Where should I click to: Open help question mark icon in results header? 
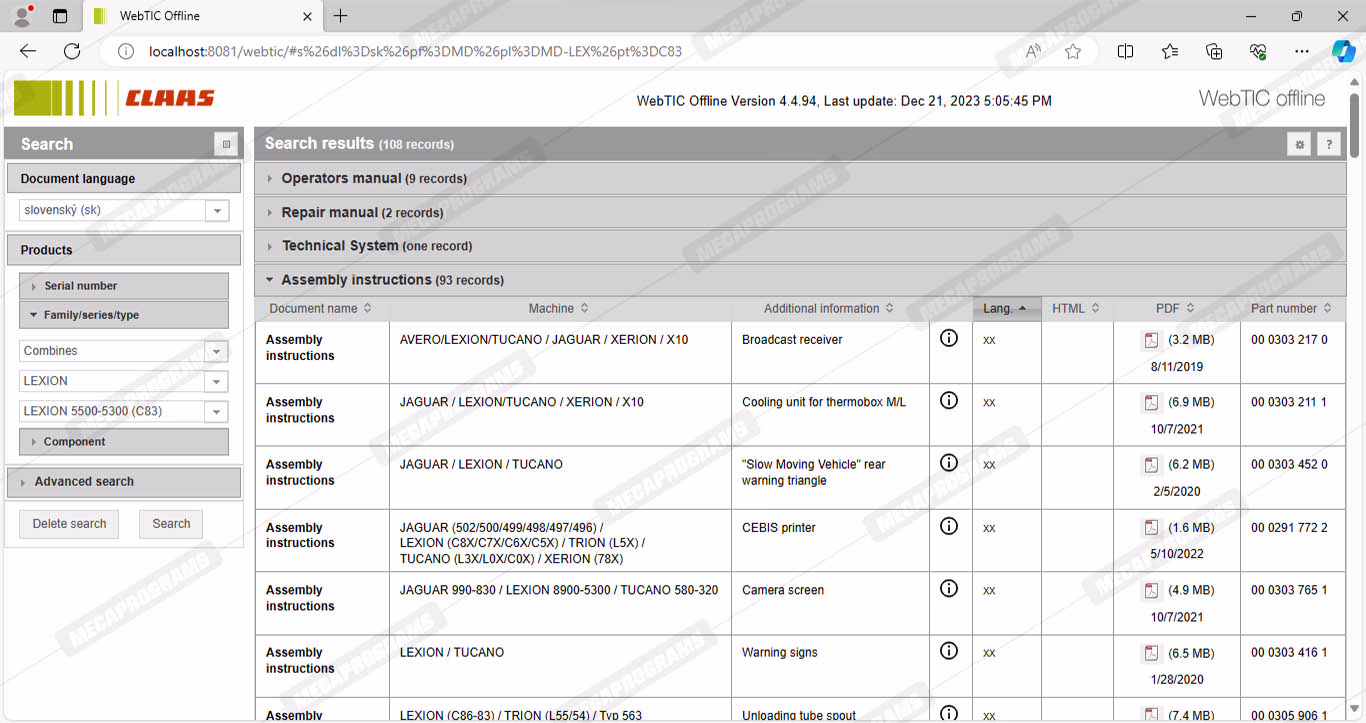[x=1328, y=144]
